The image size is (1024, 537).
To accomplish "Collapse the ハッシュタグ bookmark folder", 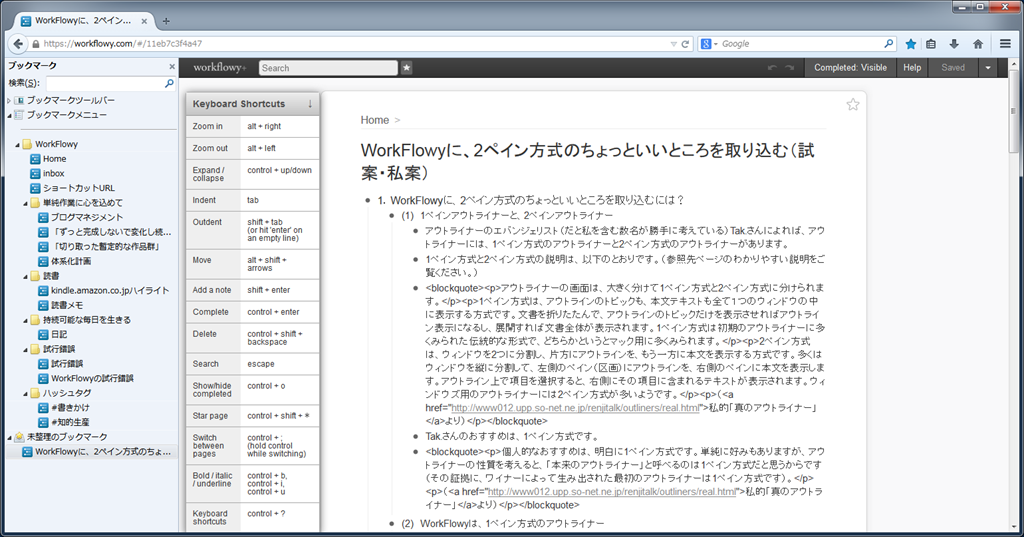I will point(25,393).
